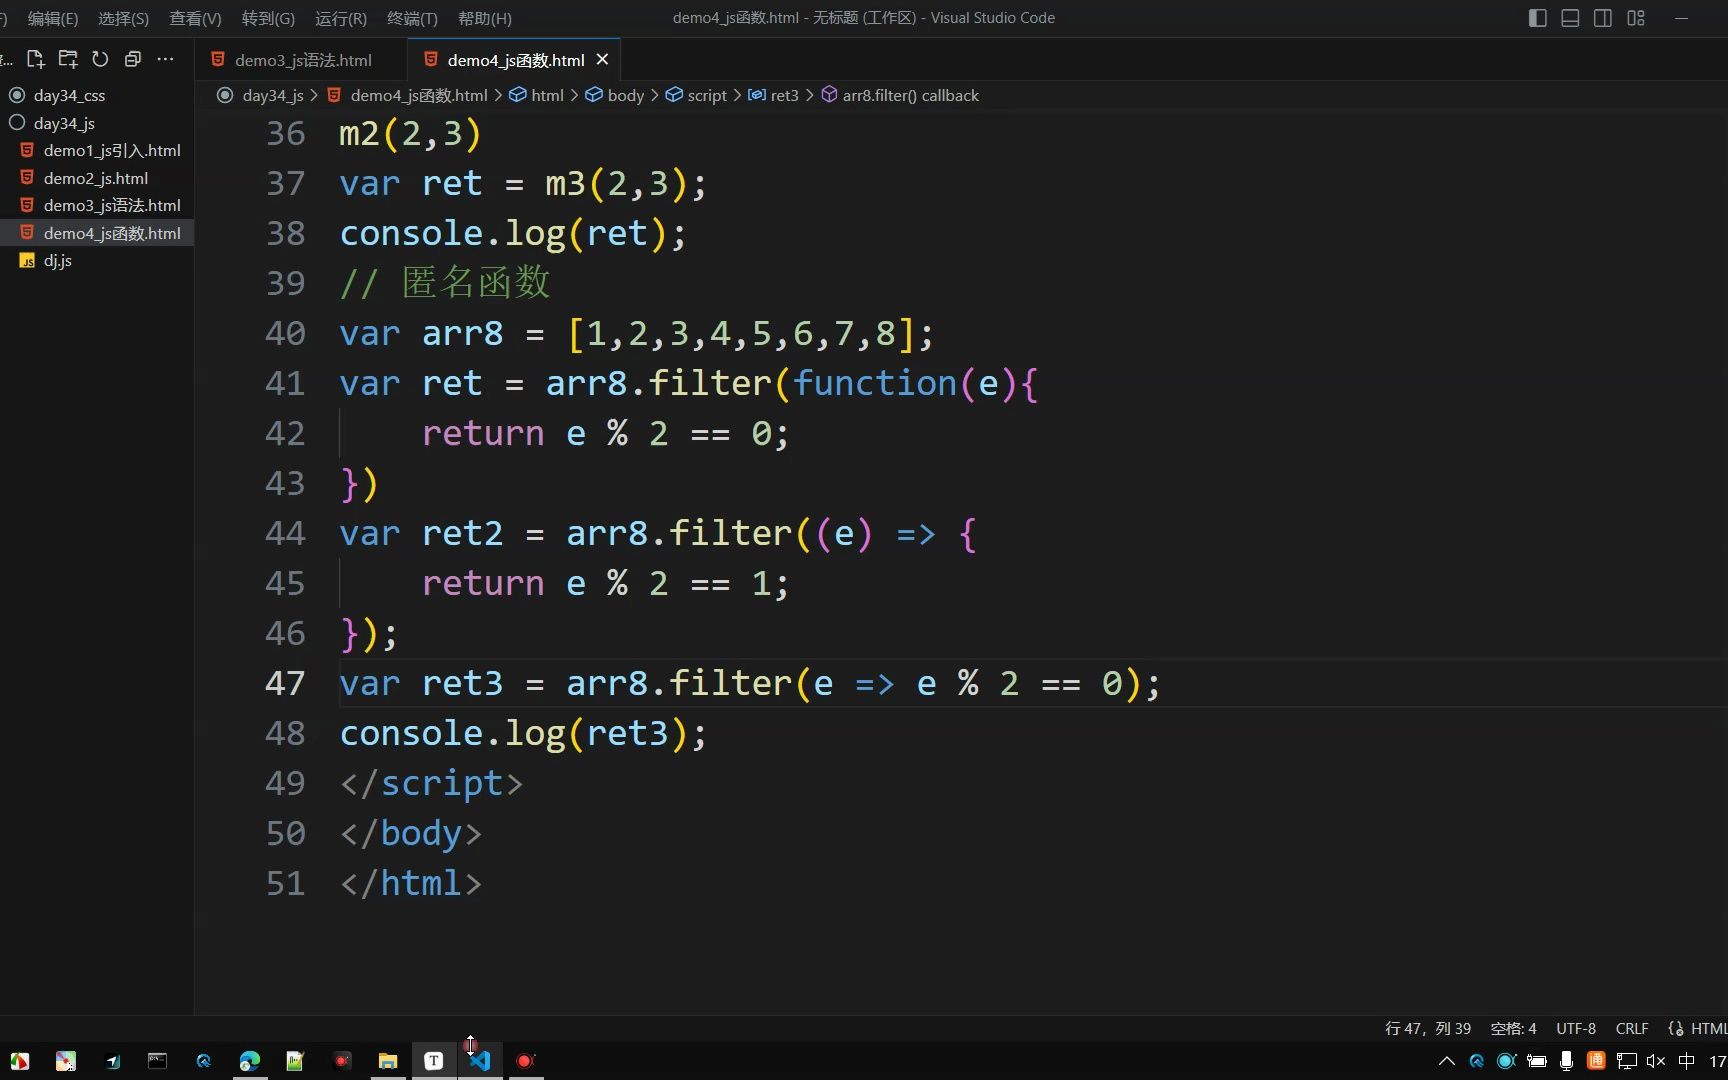Show hidden system tray icons chevron

pyautogui.click(x=1446, y=1061)
